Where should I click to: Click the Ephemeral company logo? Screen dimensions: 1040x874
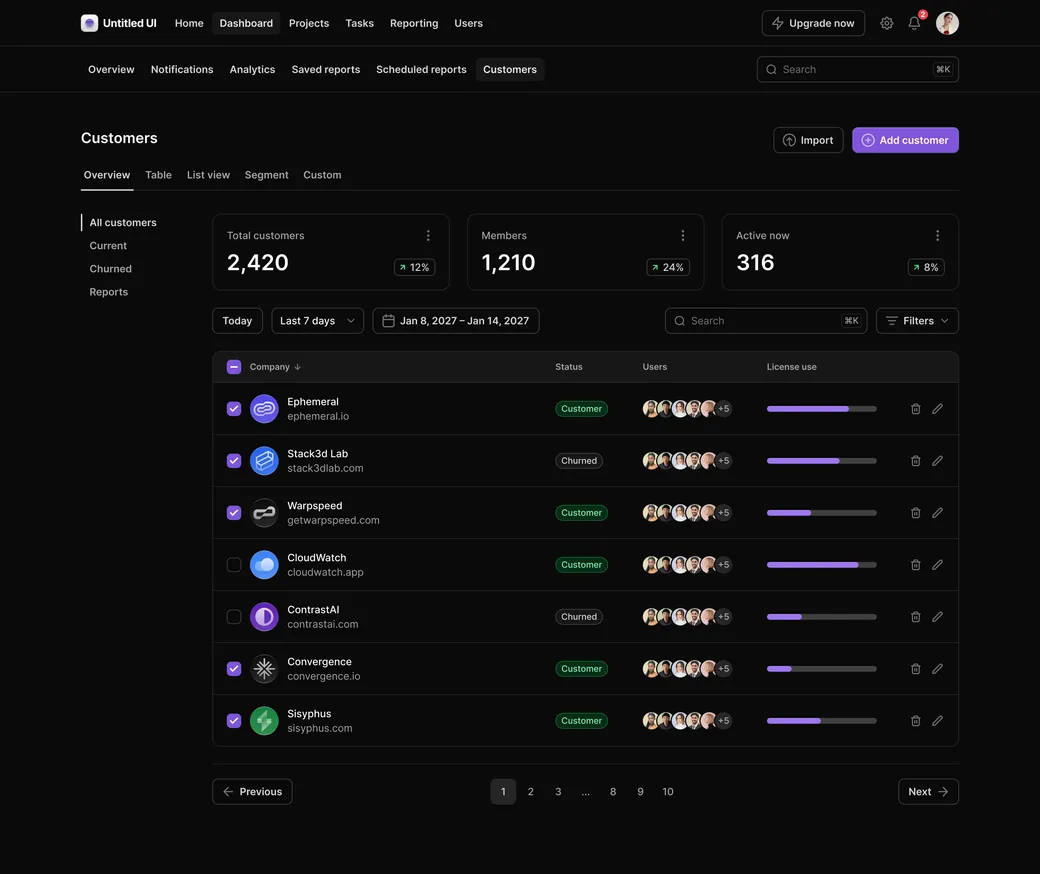click(x=264, y=408)
